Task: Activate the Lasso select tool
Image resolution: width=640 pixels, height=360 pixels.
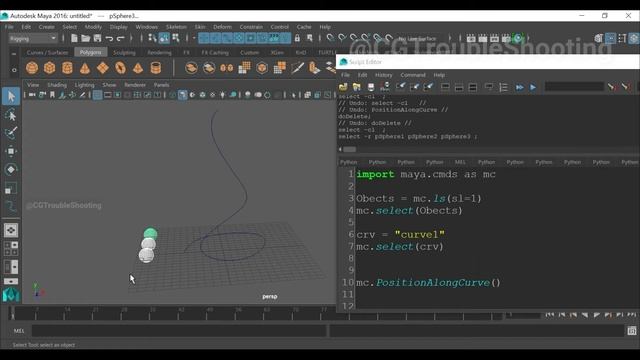Action: tap(11, 116)
